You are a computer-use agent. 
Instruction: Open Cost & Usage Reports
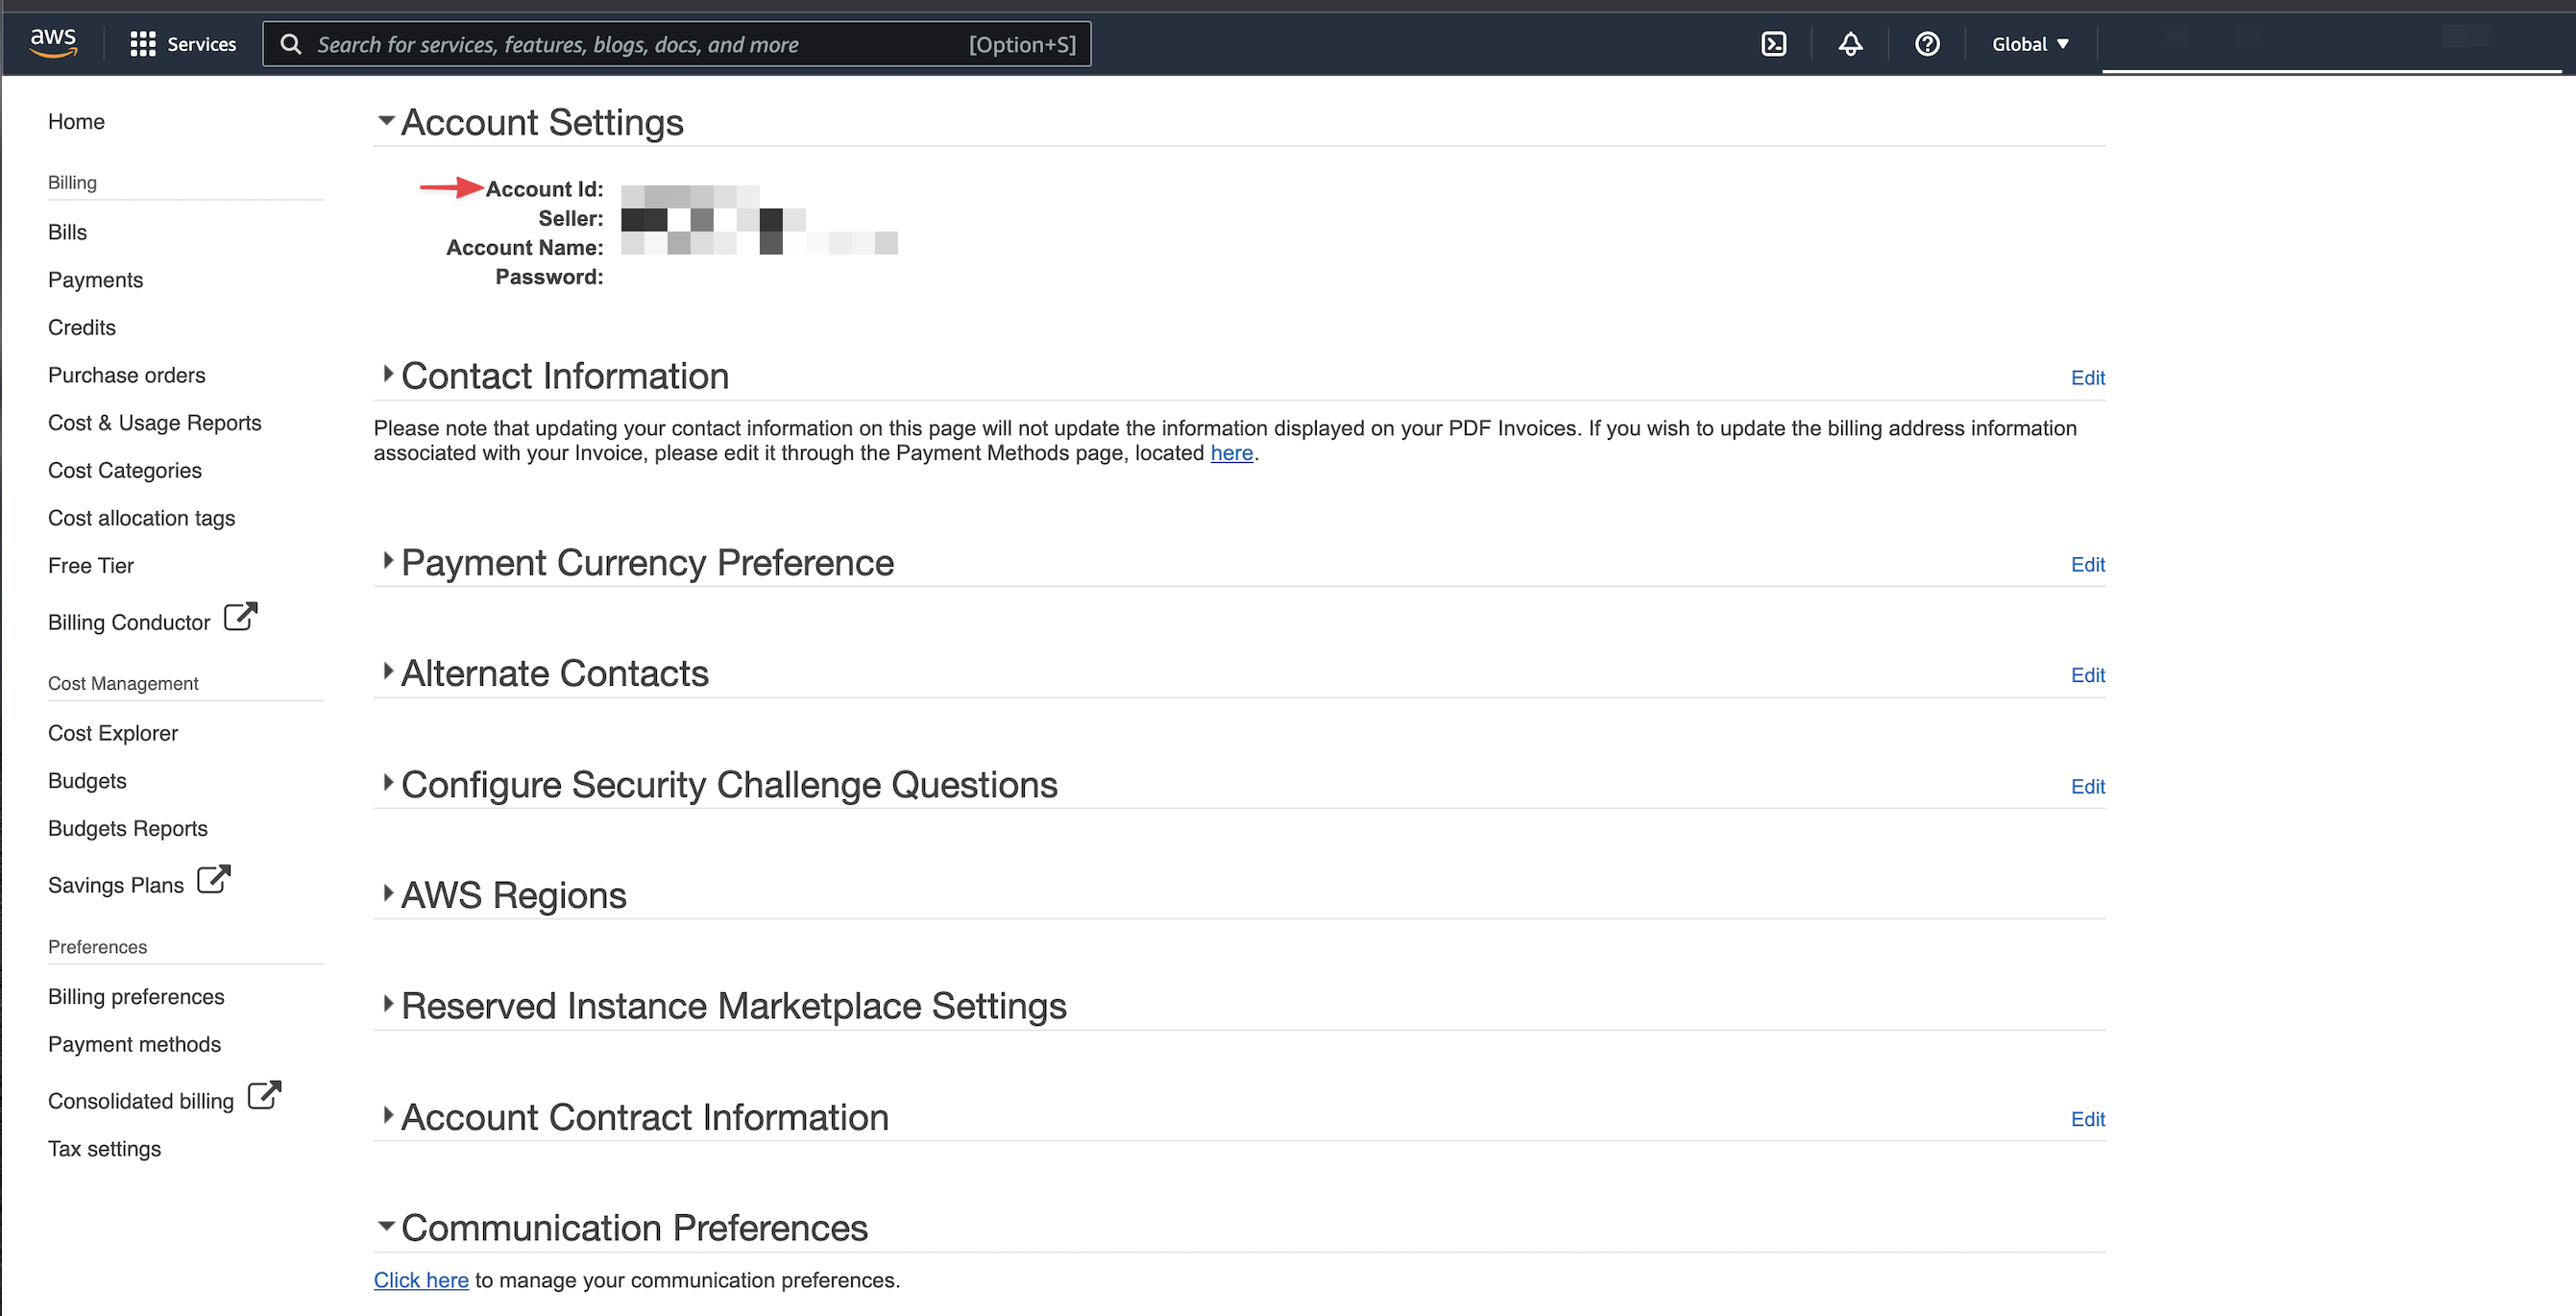[154, 423]
